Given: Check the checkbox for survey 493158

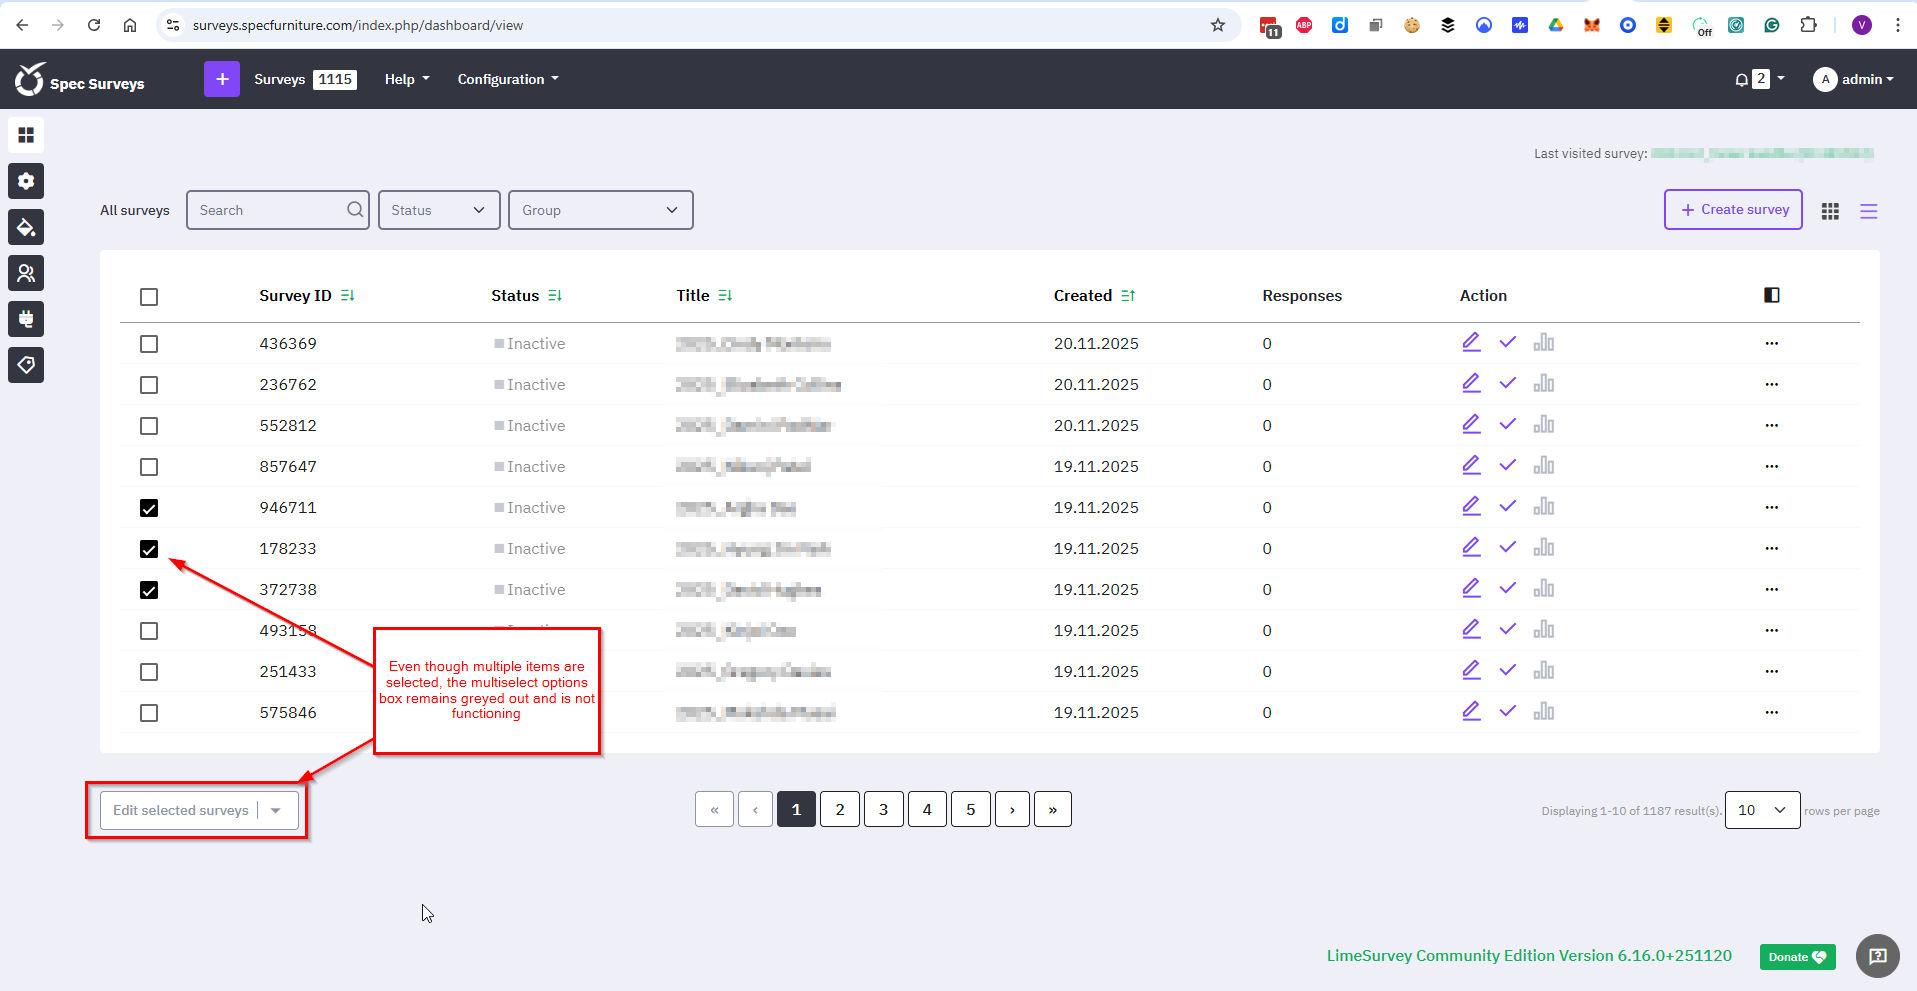Looking at the screenshot, I should pos(149,631).
